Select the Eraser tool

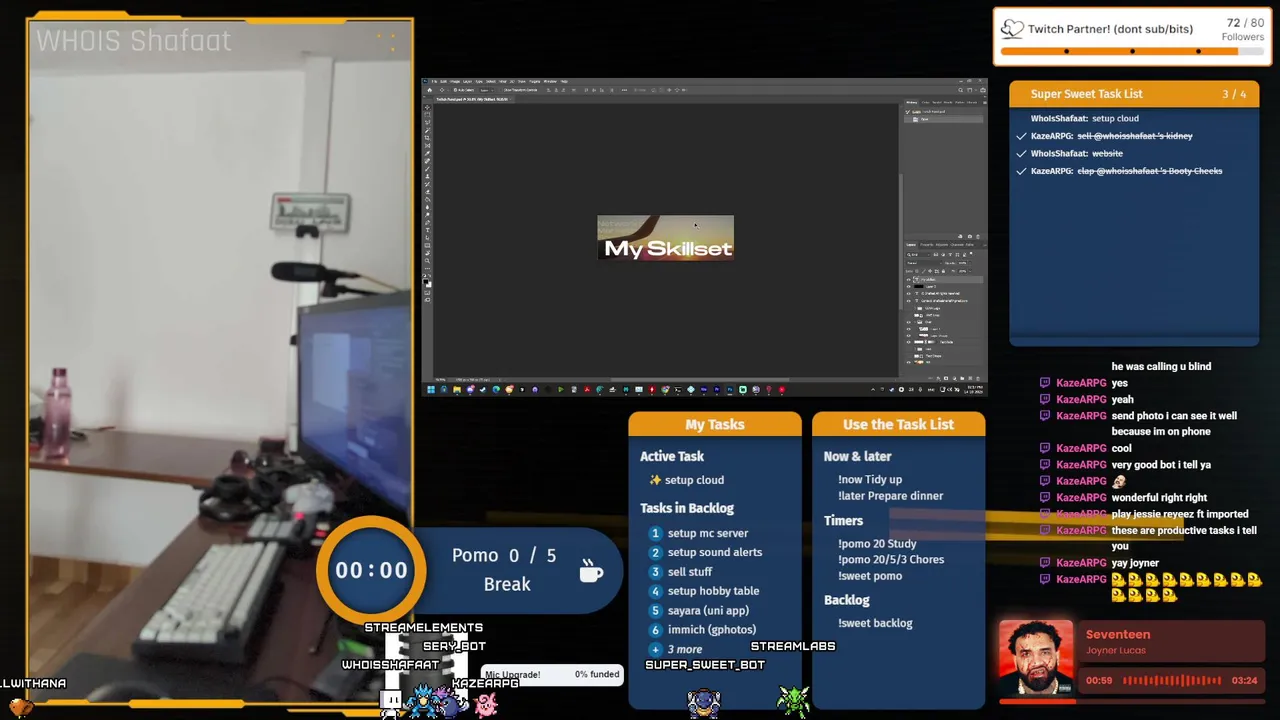coord(427,192)
